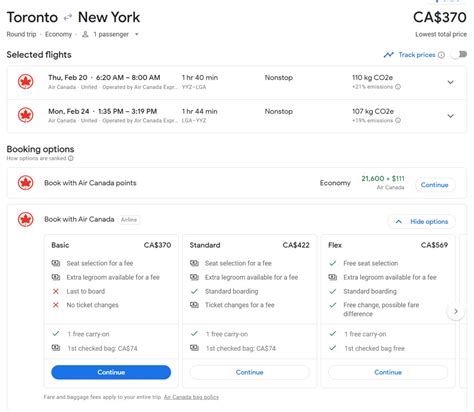Viewport: 474px width, 412px height.
Task: Click Continue under the Flex fare
Action: pyautogui.click(x=388, y=372)
